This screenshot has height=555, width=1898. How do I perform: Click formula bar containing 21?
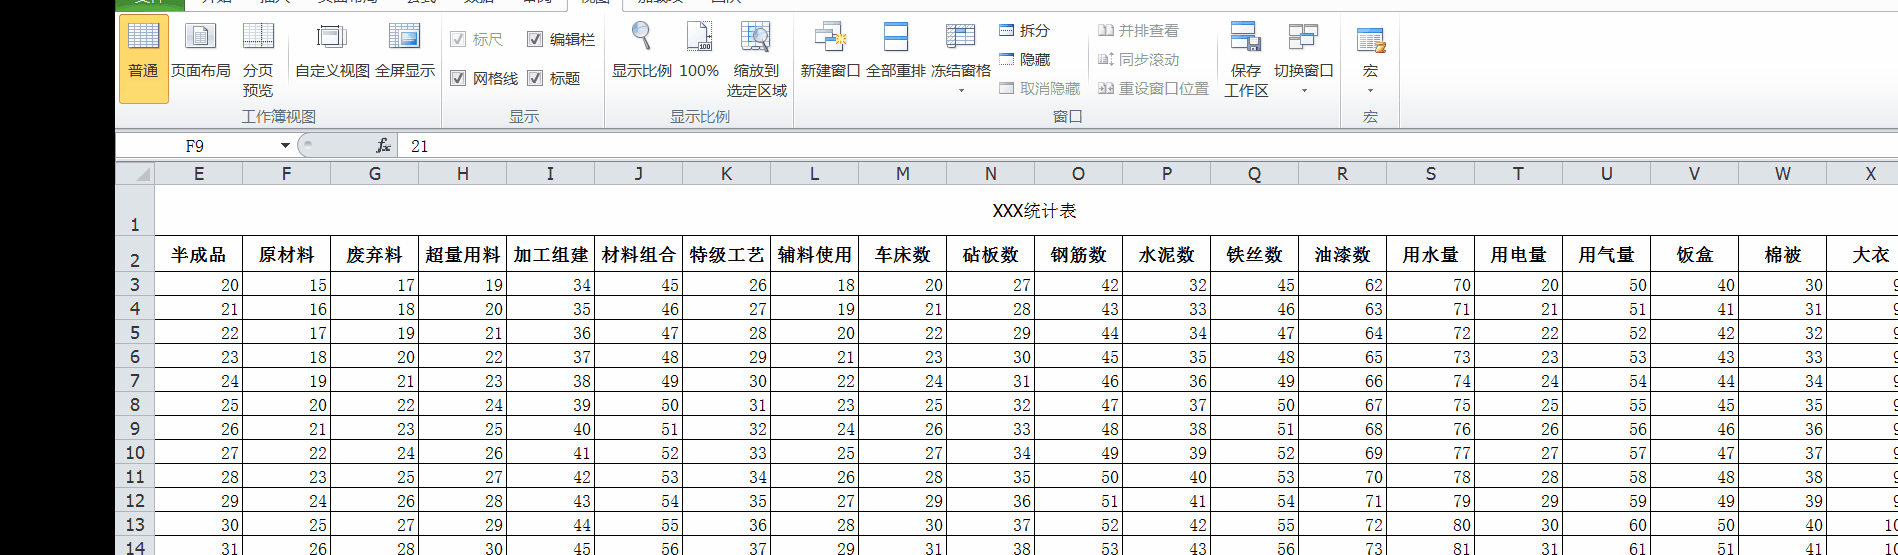[x=1148, y=146]
